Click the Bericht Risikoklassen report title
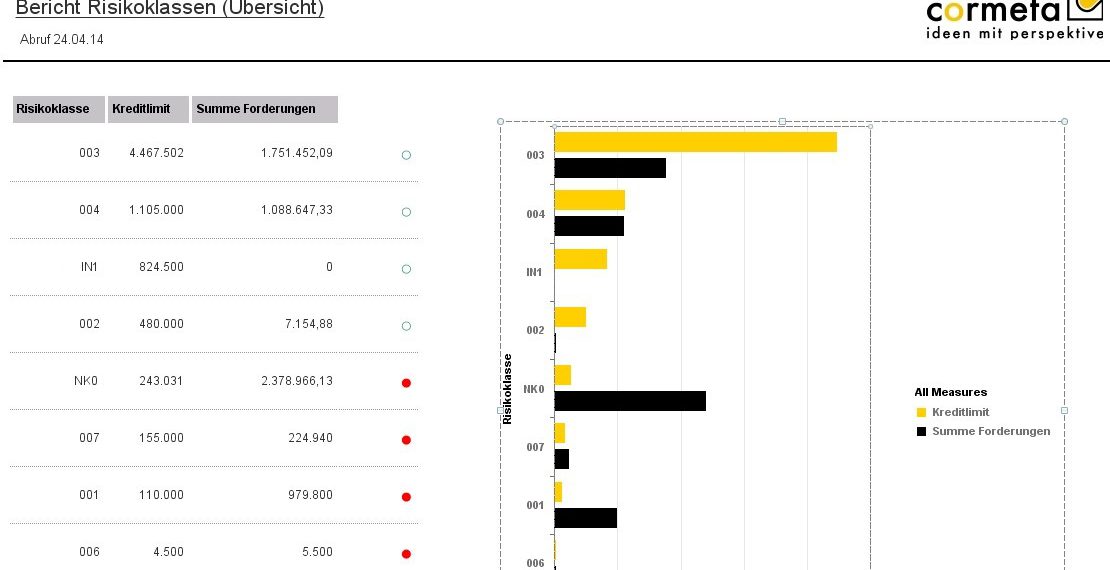The height and width of the screenshot is (570, 1110). [170, 9]
